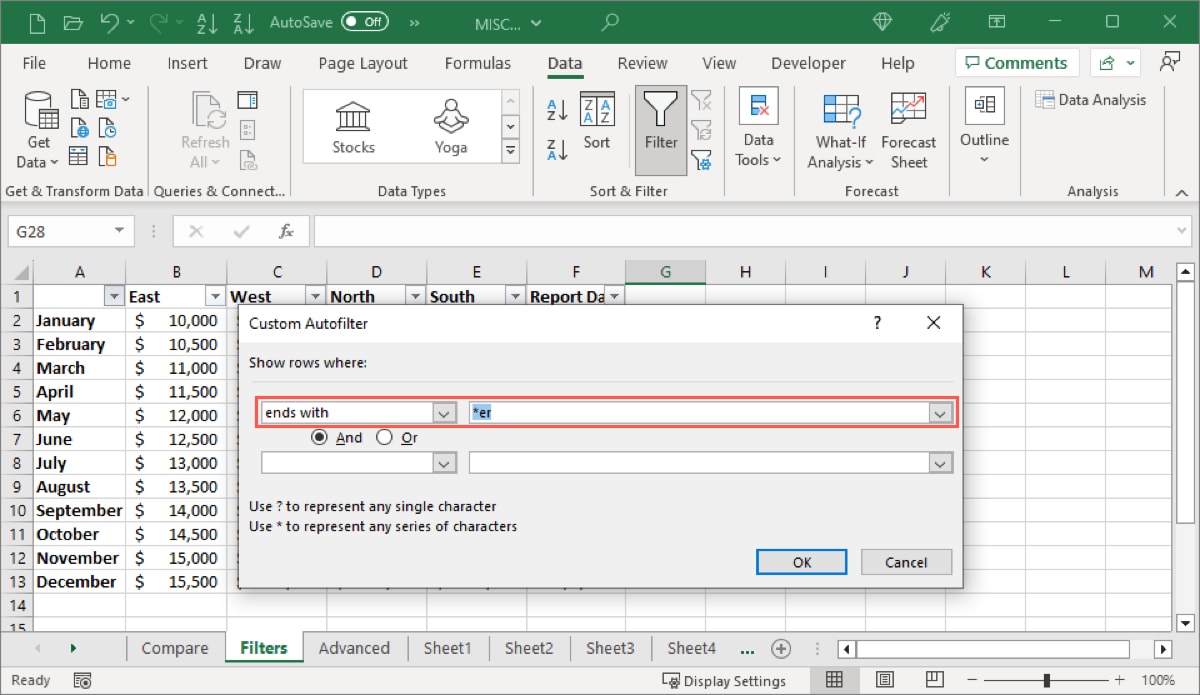Select the Yoga data type icon
1200x695 pixels.
450,125
